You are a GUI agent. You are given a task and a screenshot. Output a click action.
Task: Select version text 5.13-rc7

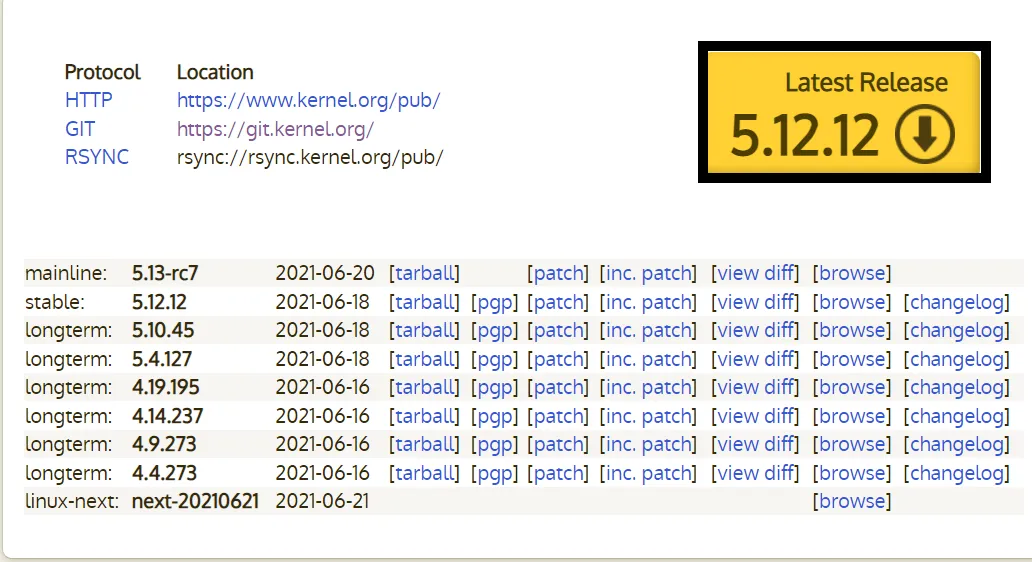tap(165, 273)
